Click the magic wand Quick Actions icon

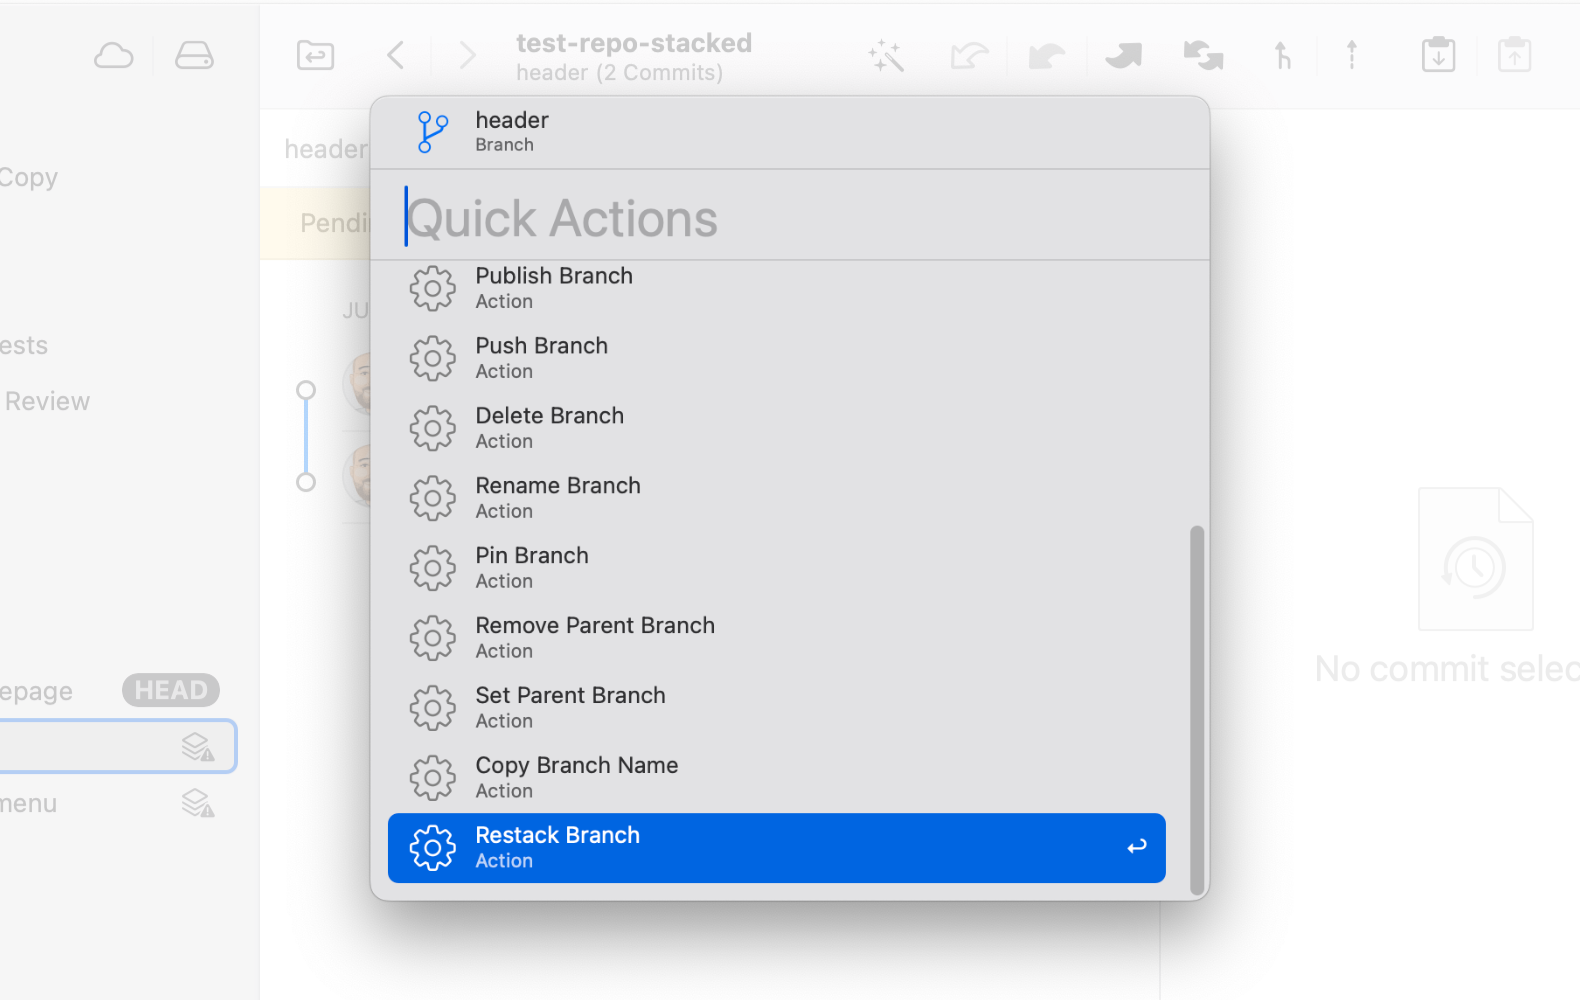coord(886,56)
